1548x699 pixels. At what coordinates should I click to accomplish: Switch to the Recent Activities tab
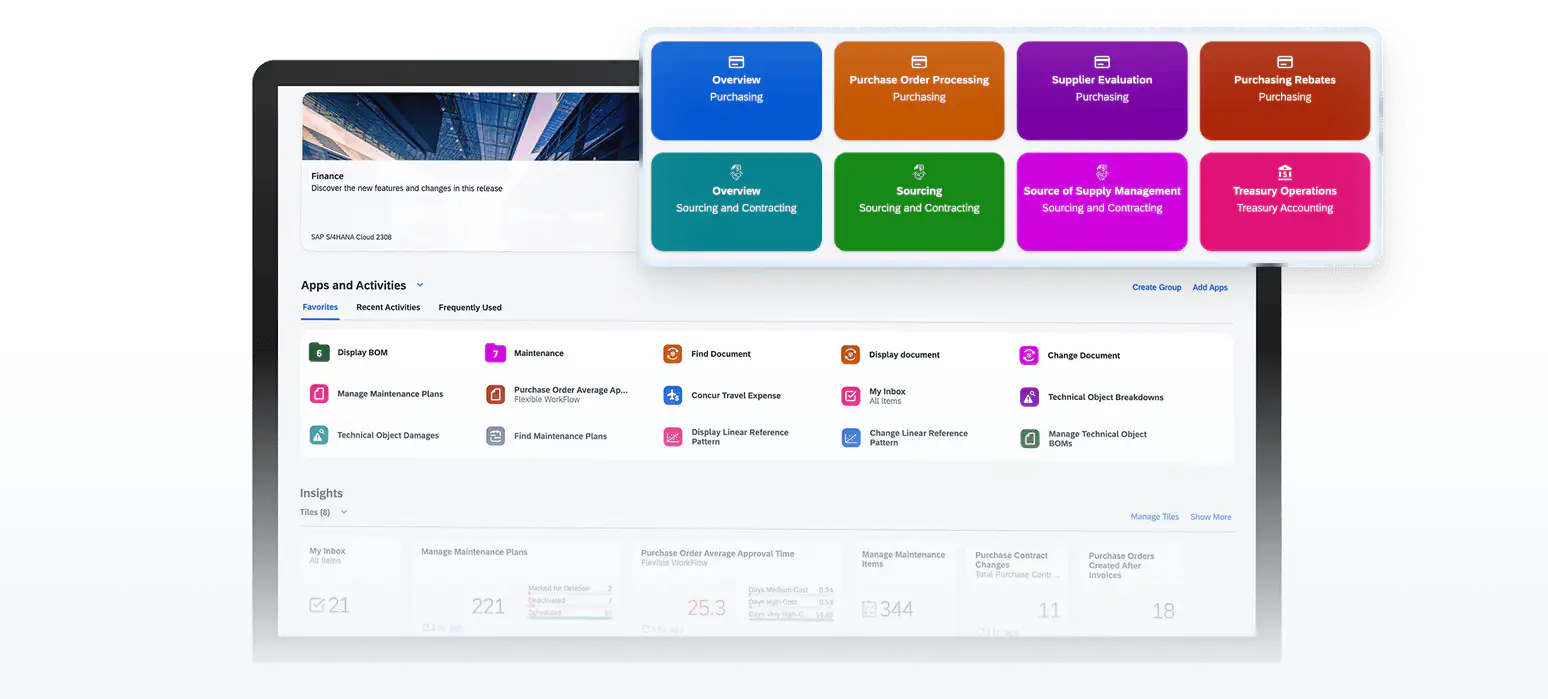(x=388, y=307)
